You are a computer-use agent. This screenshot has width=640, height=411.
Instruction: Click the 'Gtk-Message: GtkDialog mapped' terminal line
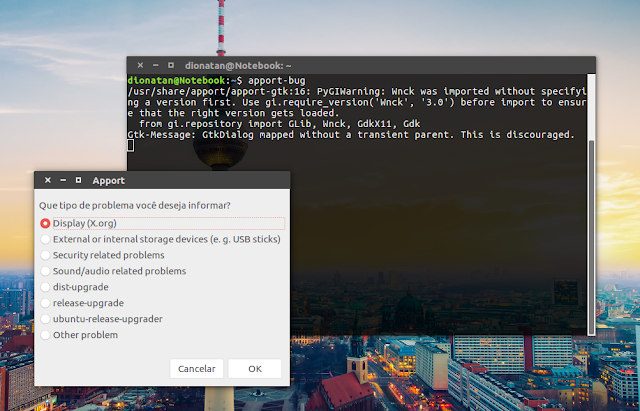click(351, 135)
